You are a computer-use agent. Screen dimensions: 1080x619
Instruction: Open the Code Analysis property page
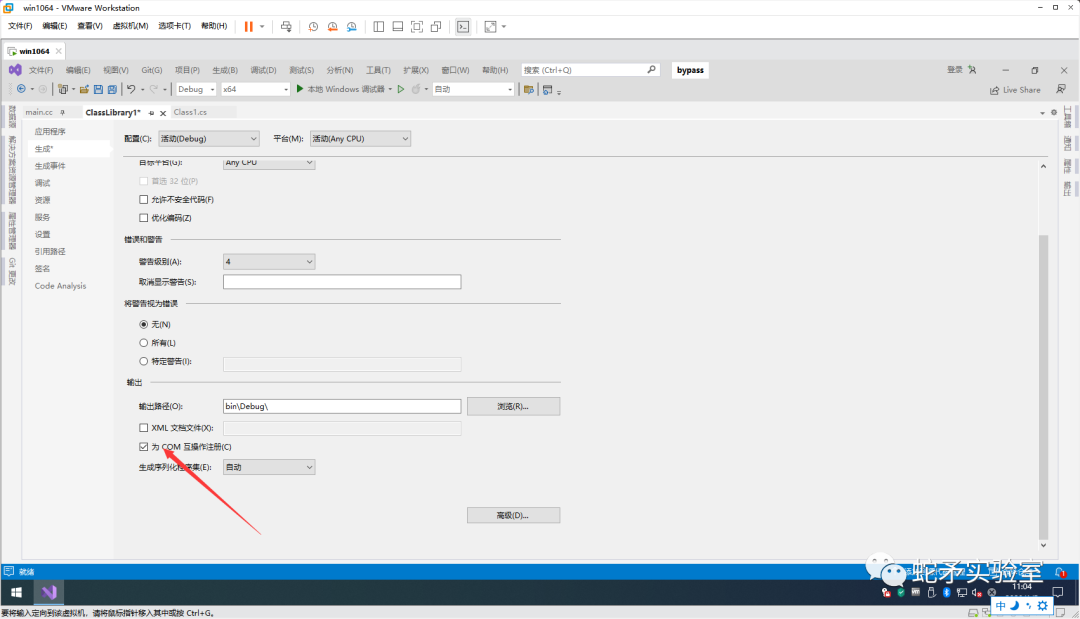point(61,286)
